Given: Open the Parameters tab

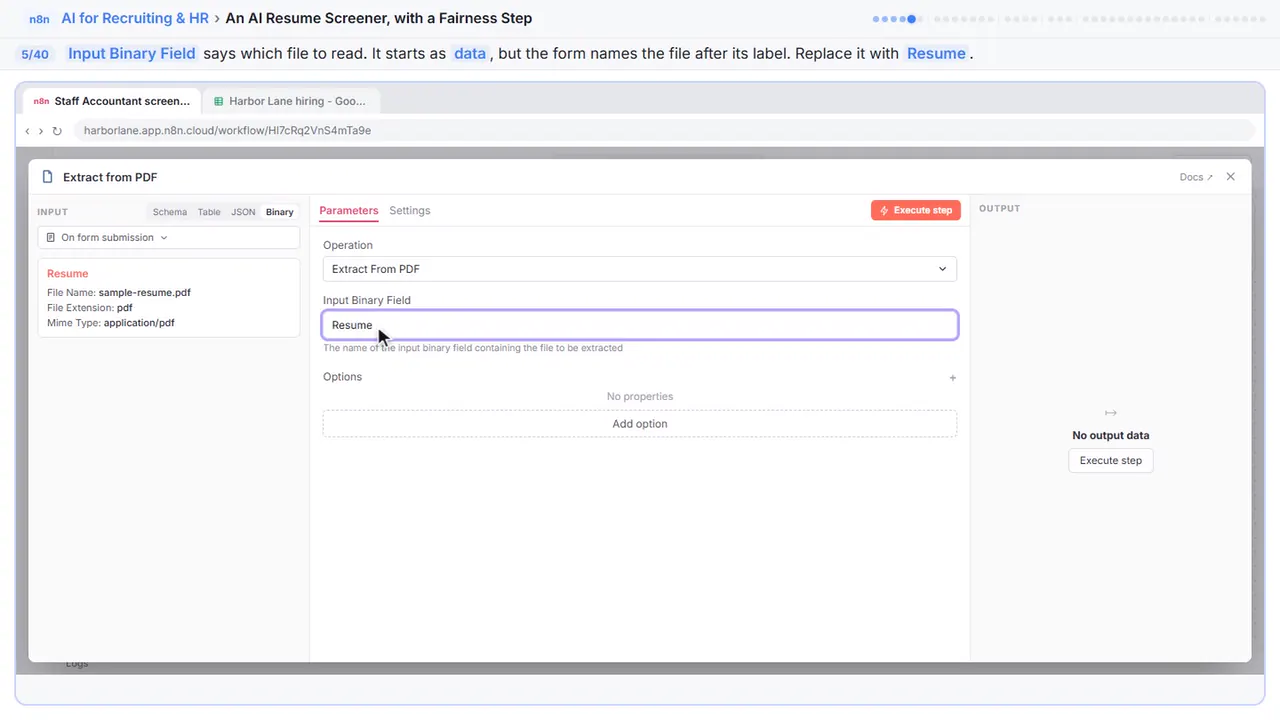Looking at the screenshot, I should coord(349,211).
